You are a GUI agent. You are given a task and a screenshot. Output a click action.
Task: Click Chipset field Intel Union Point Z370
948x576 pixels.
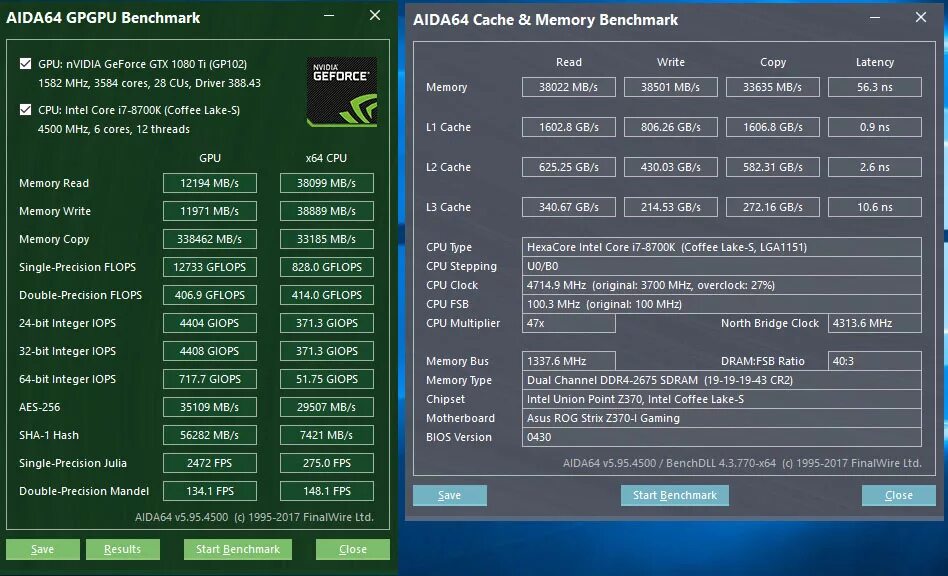point(722,399)
